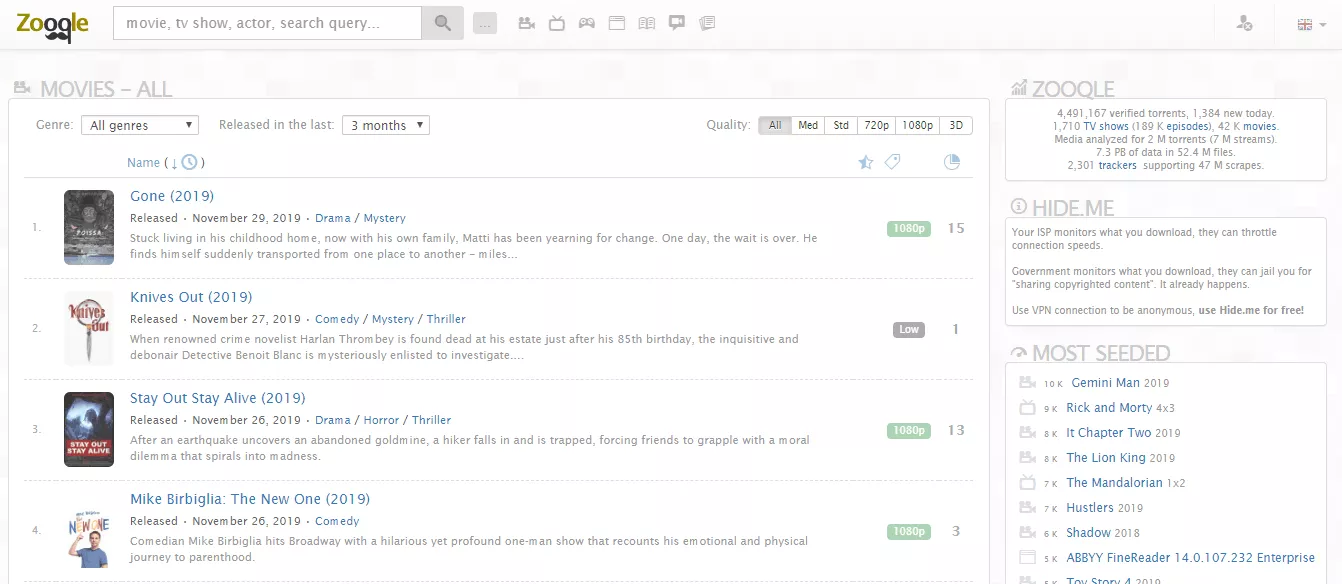Set Quality filter to 1080p
Image resolution: width=1342 pixels, height=584 pixels.
(917, 125)
